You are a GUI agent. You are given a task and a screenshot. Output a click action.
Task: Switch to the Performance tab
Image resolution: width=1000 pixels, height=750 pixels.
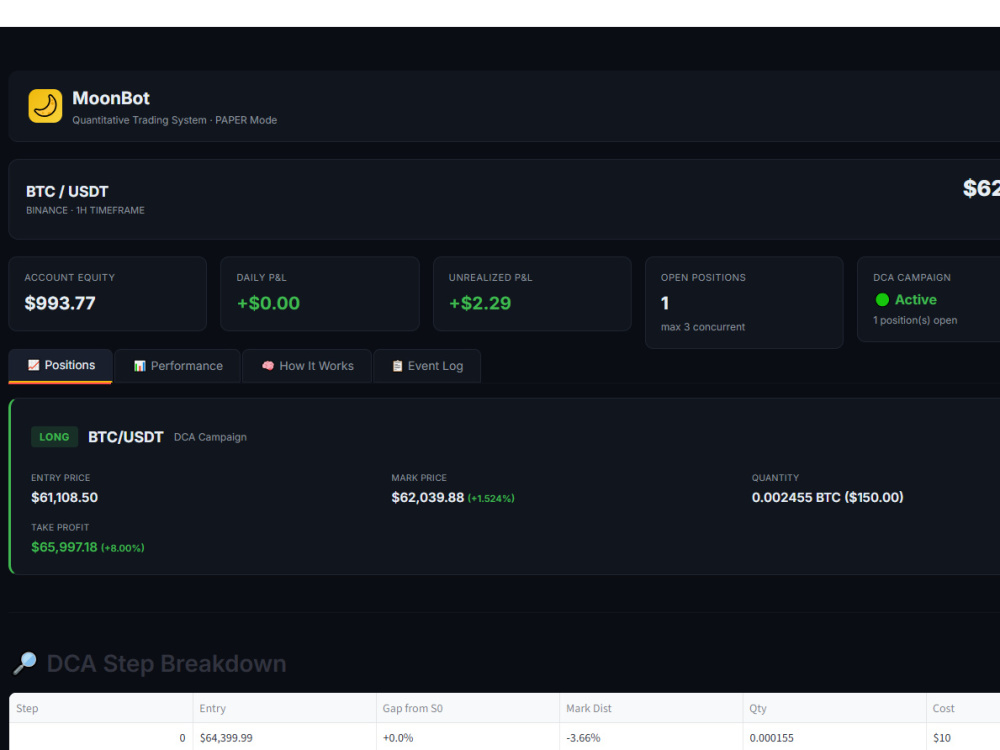[178, 366]
